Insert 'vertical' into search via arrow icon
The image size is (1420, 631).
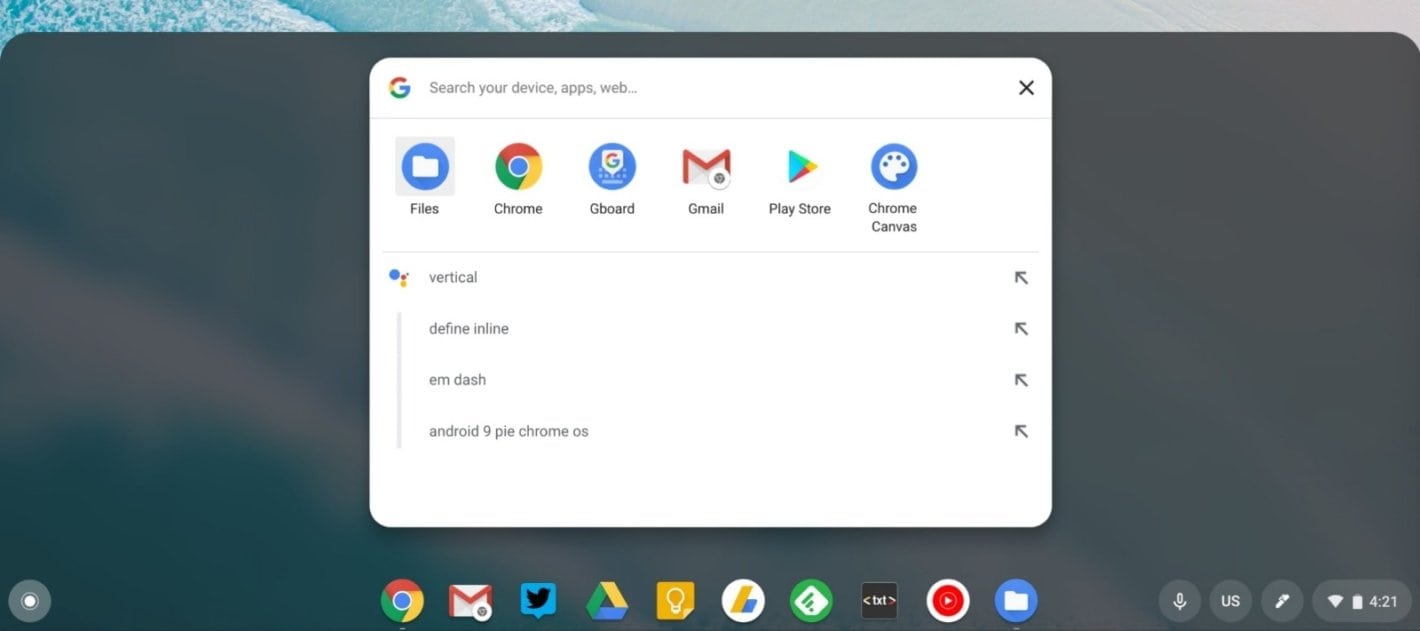point(1021,277)
